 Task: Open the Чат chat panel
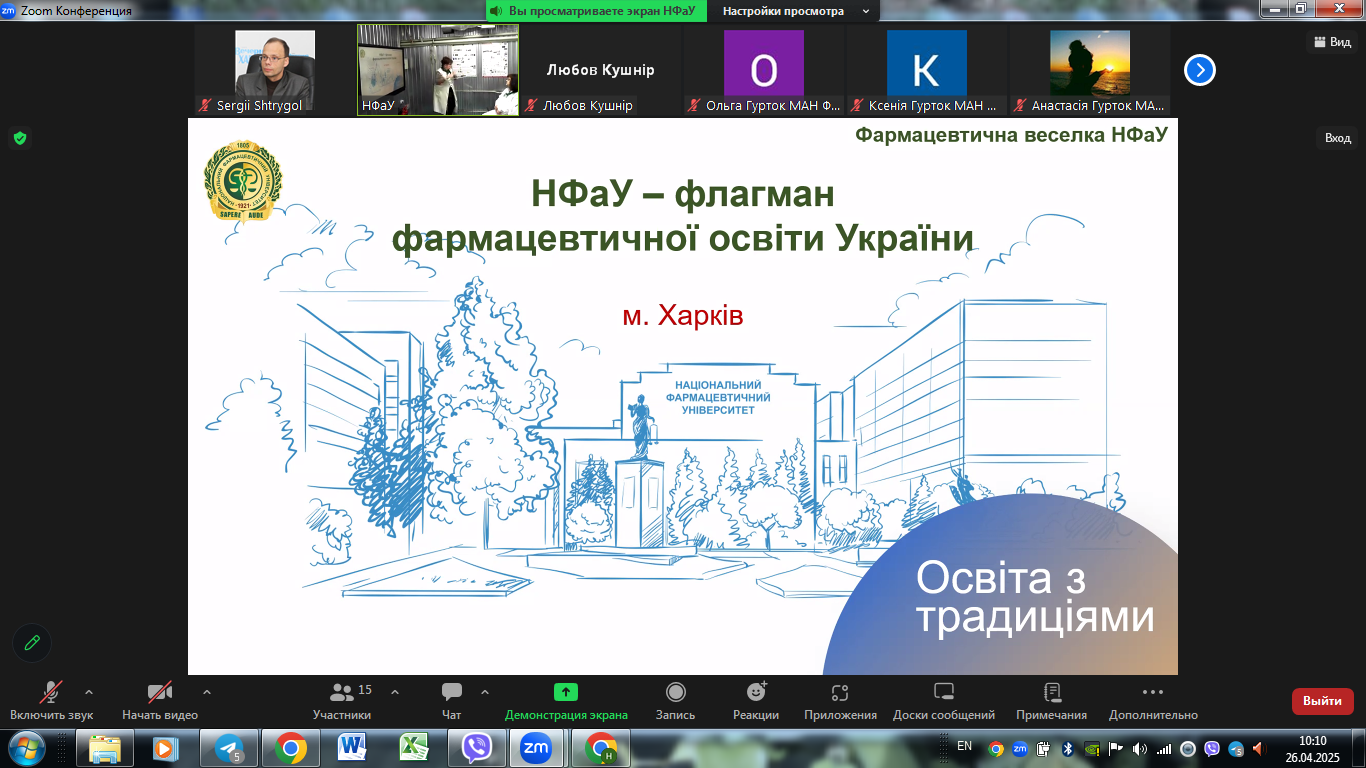coord(452,701)
